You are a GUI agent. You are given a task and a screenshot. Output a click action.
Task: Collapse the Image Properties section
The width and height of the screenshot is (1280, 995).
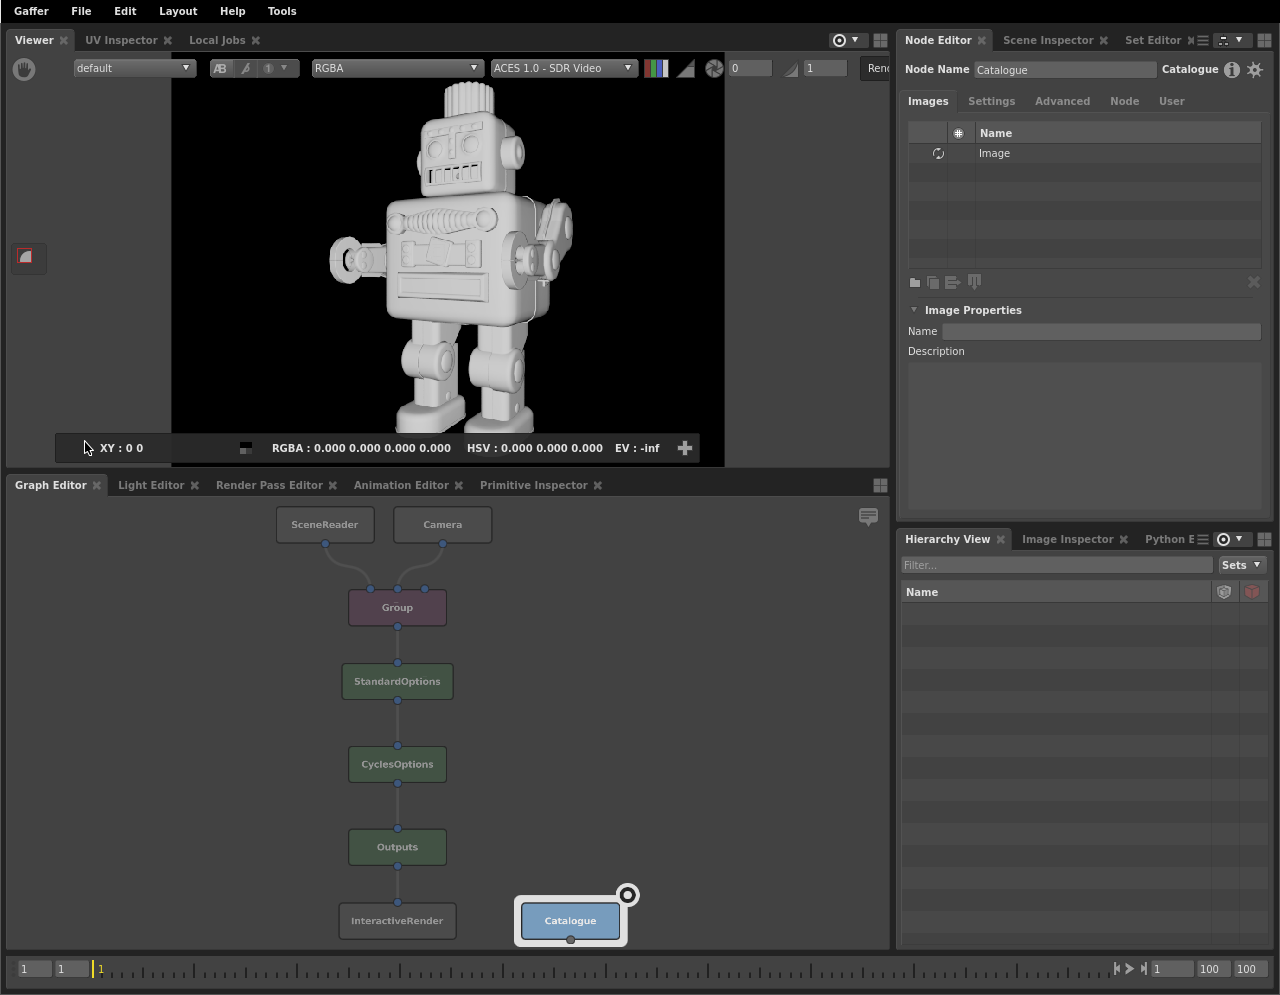click(914, 310)
